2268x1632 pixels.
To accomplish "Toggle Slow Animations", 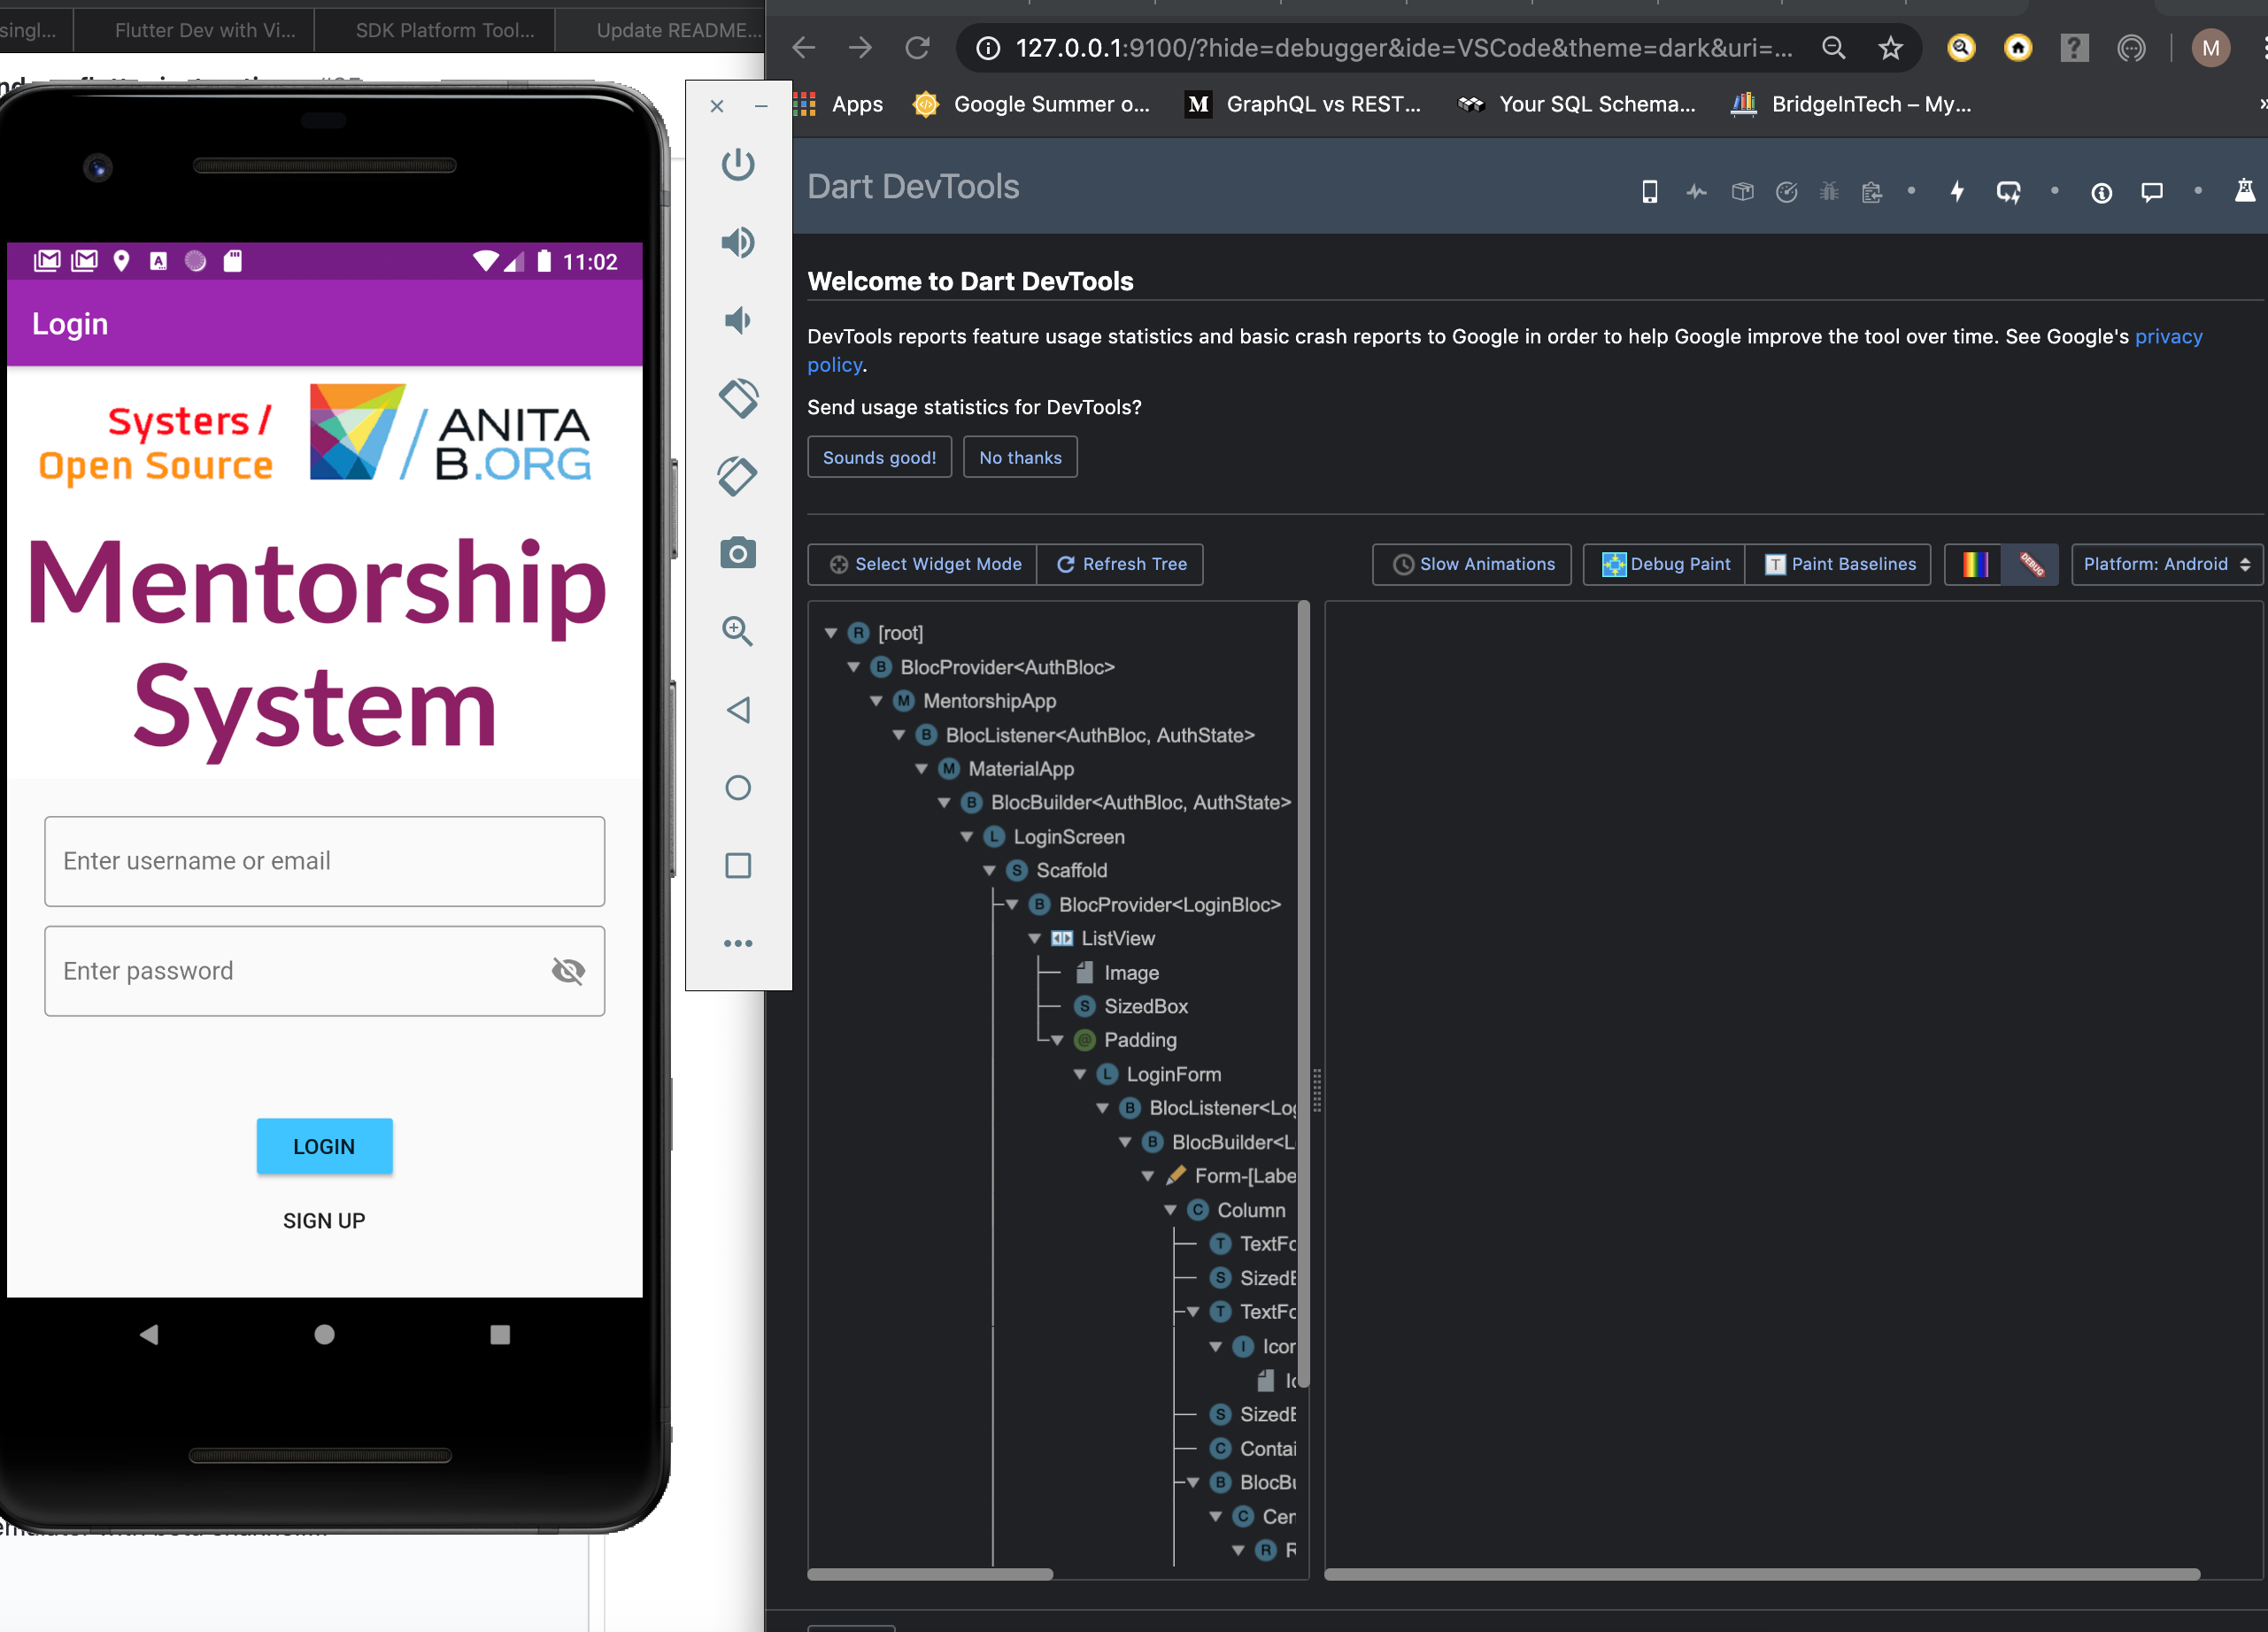I will [x=1472, y=564].
